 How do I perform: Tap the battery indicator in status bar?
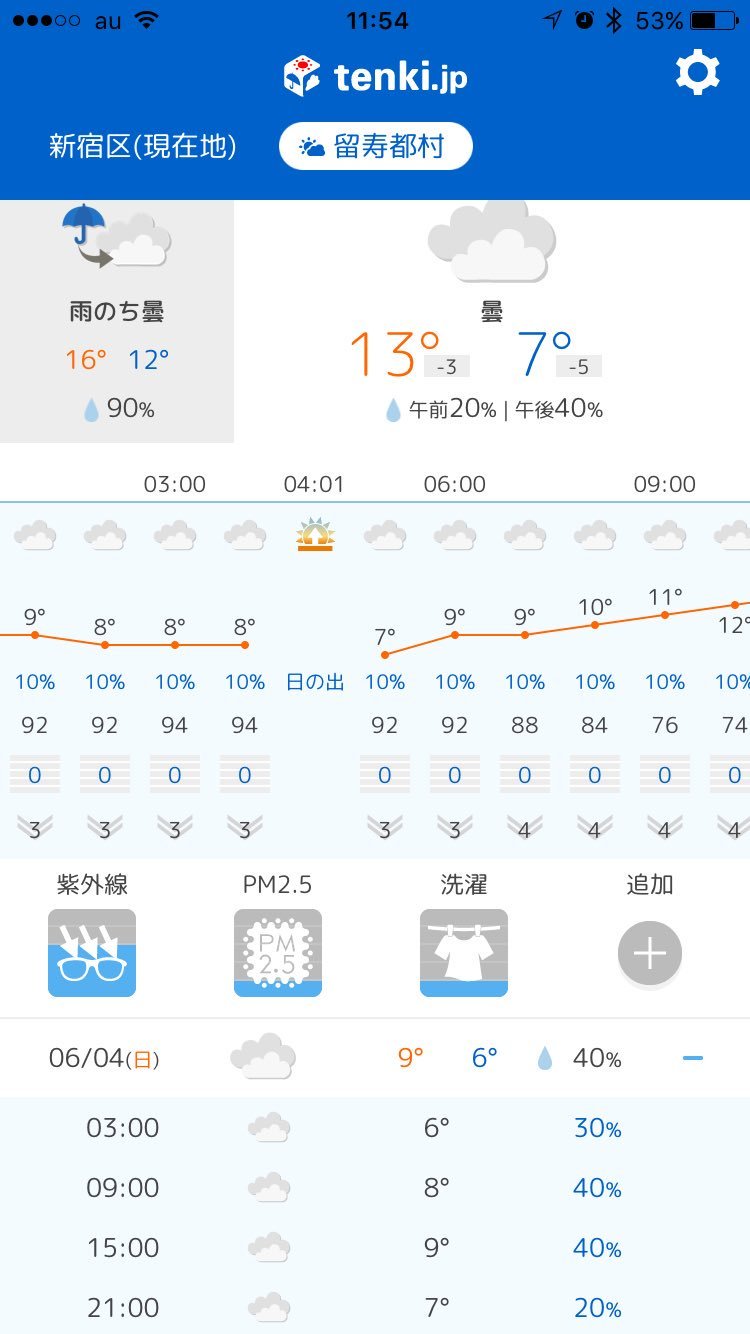pos(716,20)
